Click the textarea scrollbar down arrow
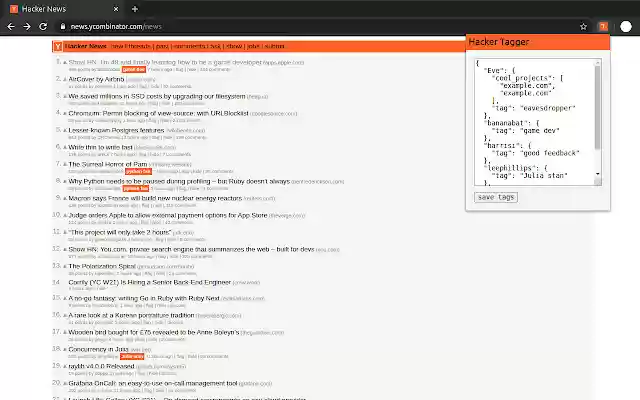640x400 pixels. point(598,174)
